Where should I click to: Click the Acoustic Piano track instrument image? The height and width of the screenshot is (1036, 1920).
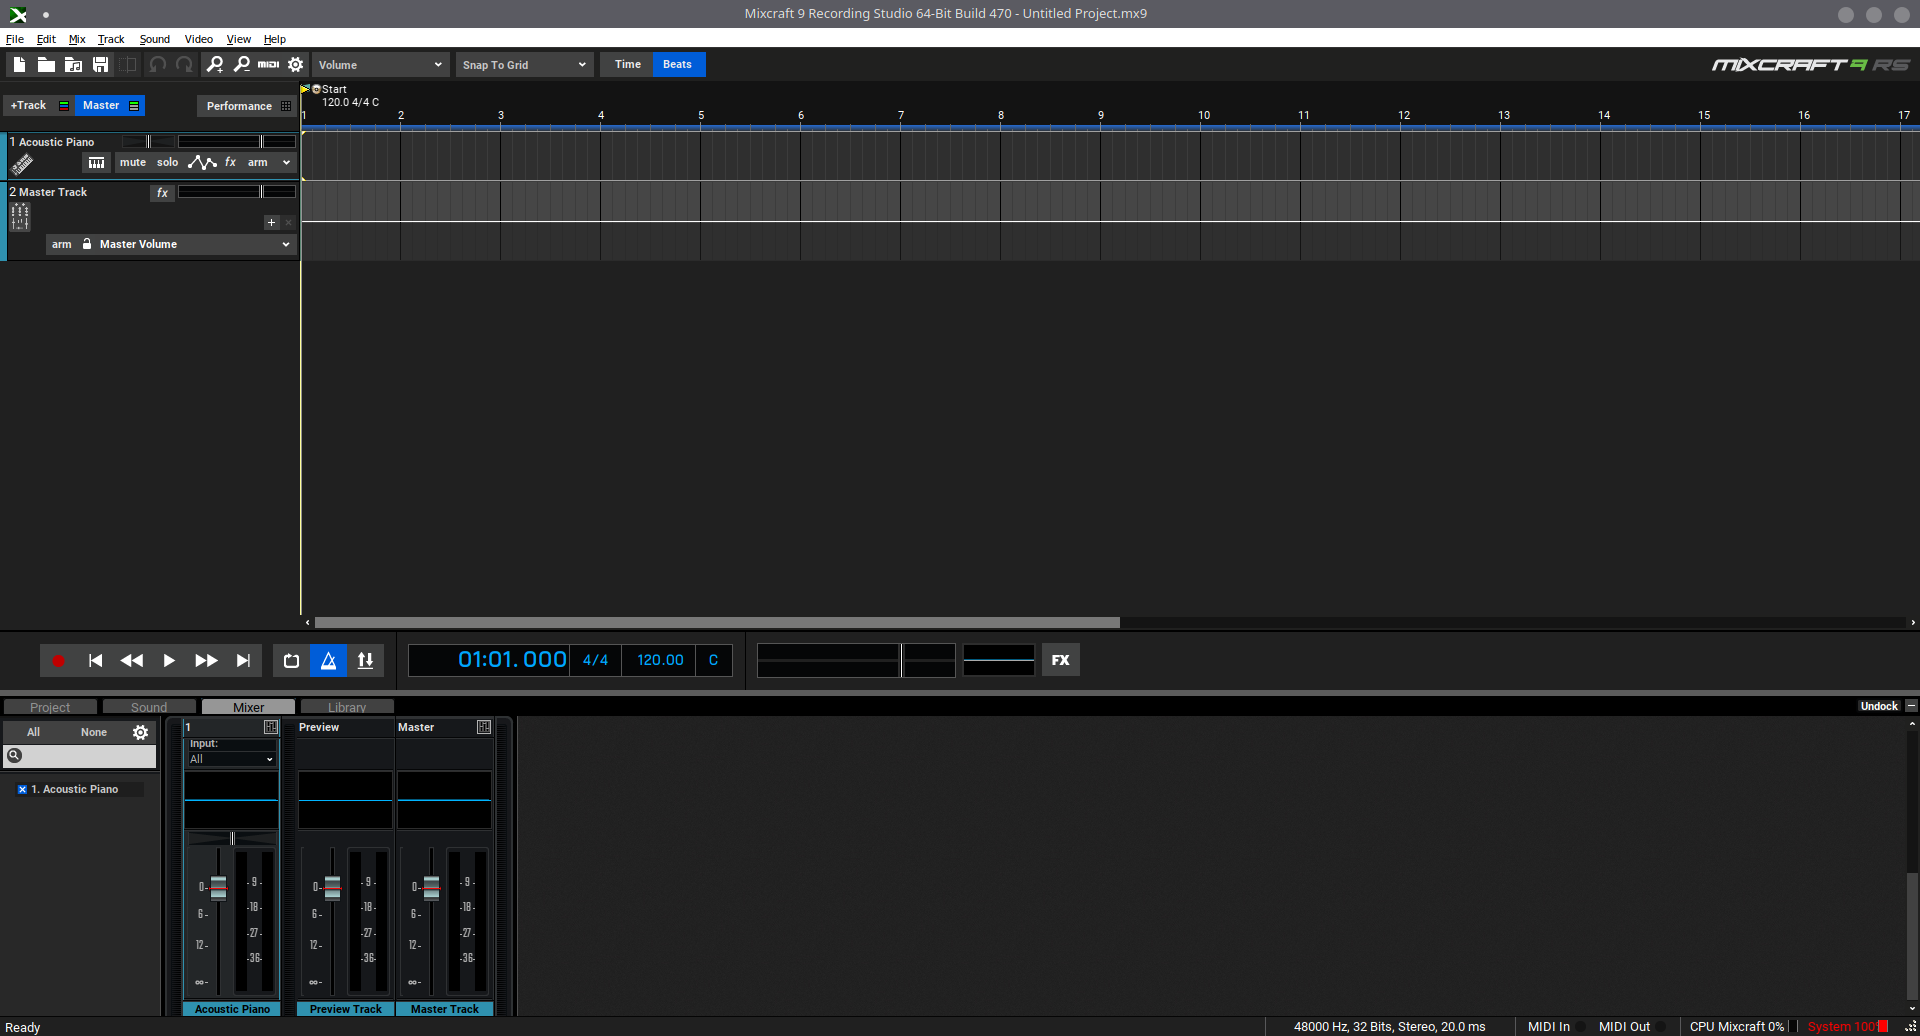(x=22, y=164)
